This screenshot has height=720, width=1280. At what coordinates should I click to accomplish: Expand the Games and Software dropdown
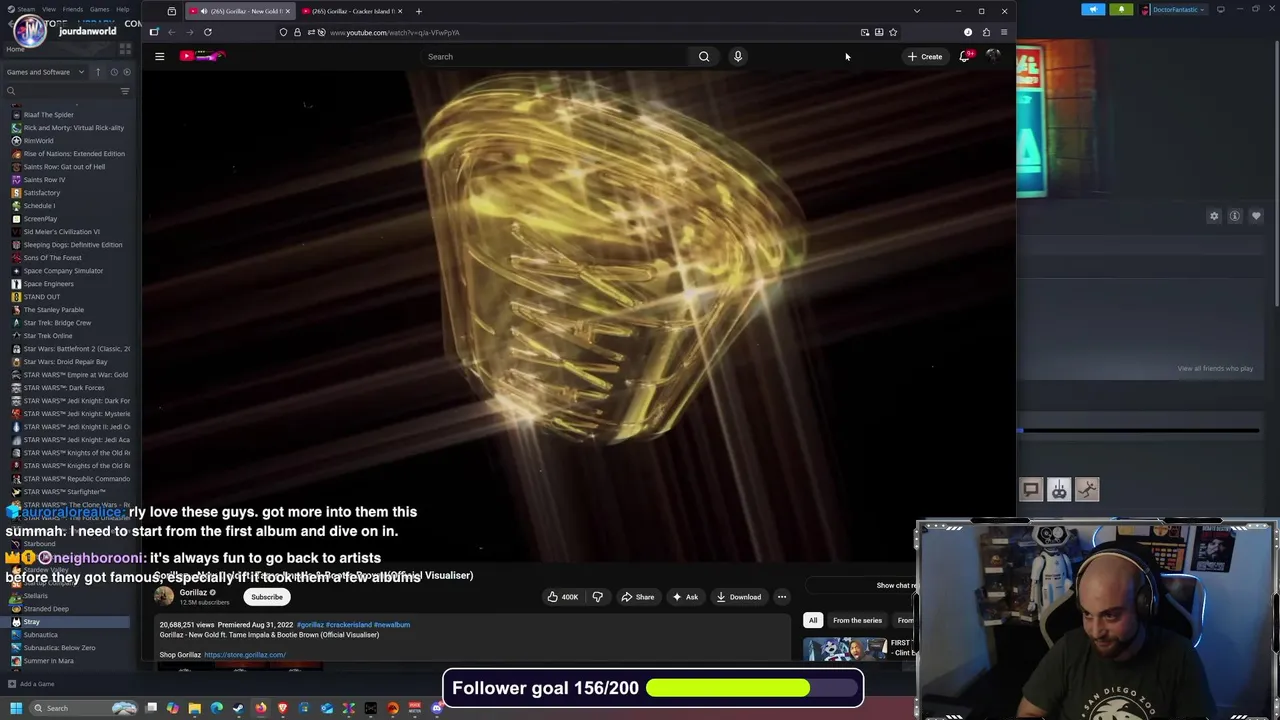pyautogui.click(x=45, y=72)
